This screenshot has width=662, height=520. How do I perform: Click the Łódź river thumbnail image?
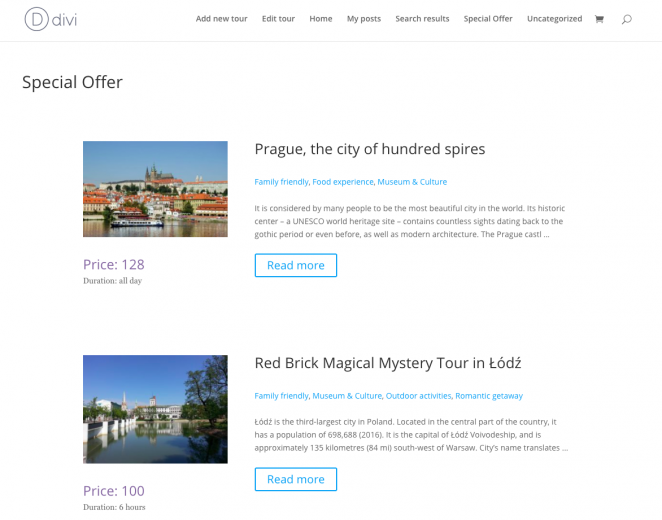pyautogui.click(x=155, y=409)
